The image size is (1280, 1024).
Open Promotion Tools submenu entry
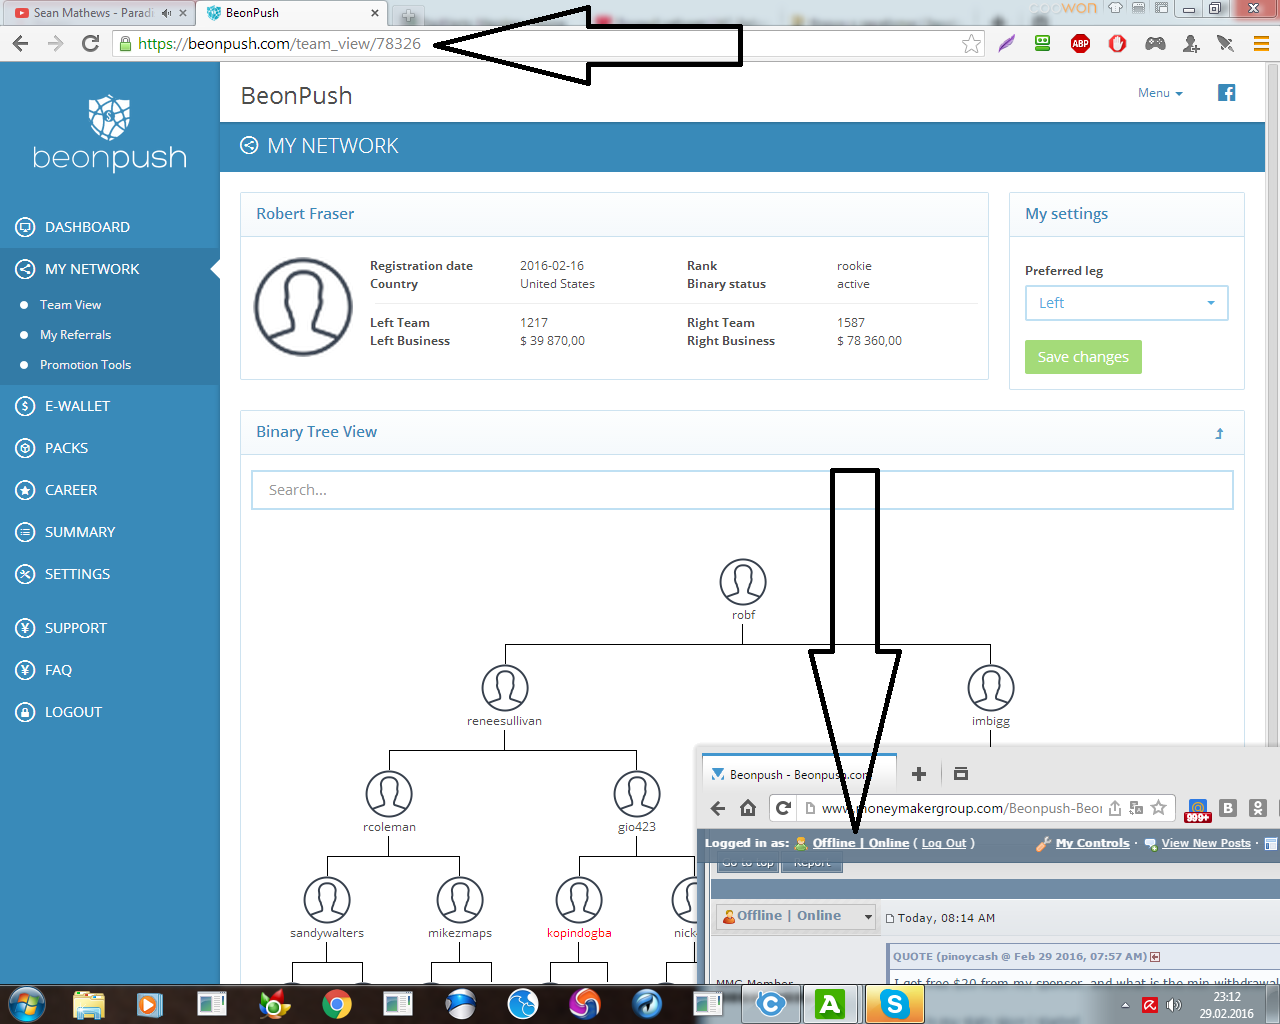pos(85,365)
